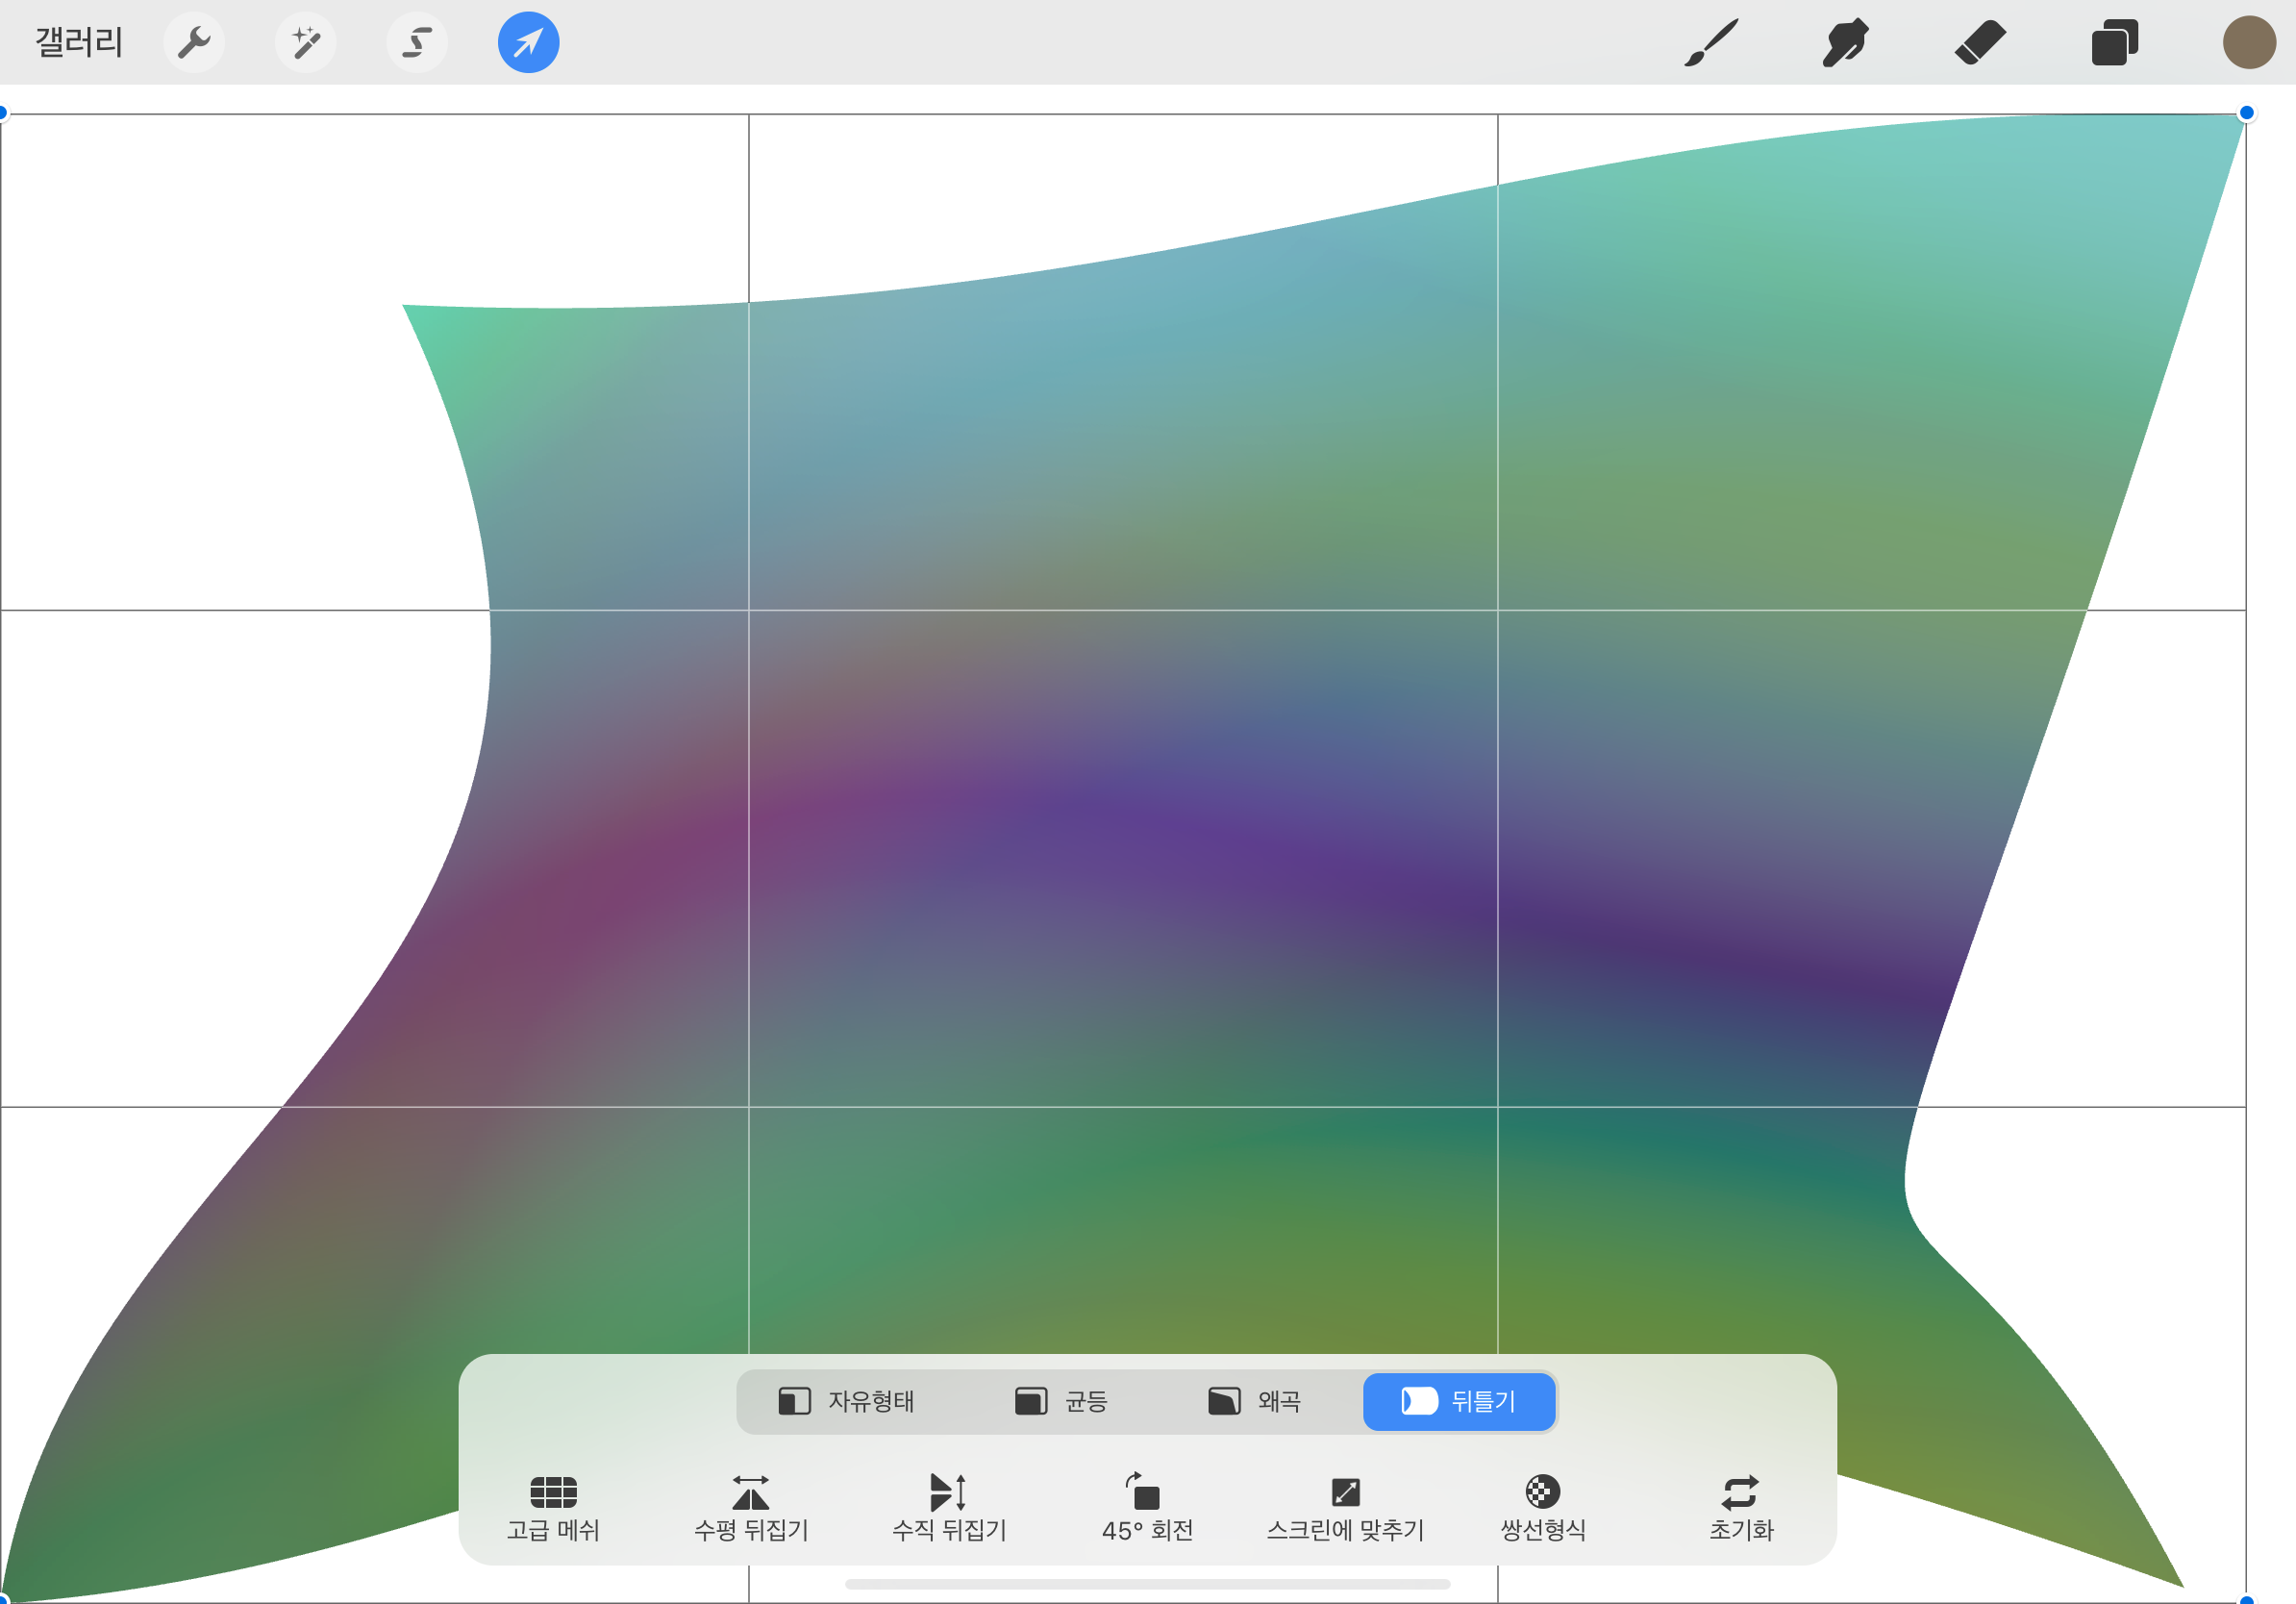The image size is (2296, 1604).
Task: Toggle the Transform arrow tool
Action: (x=528, y=43)
